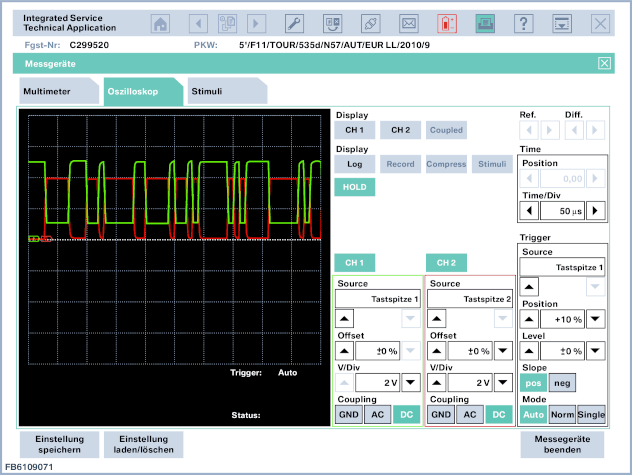Viewport: 632px width, 475px height.
Task: Go to the home screen icon
Action: click(160, 24)
